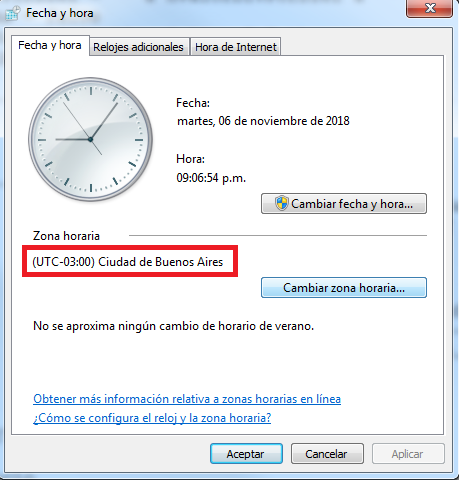The height and width of the screenshot is (480, 459).
Task: Click the UTC-03:00 Buenos Aires time zone text
Action: pos(128,262)
